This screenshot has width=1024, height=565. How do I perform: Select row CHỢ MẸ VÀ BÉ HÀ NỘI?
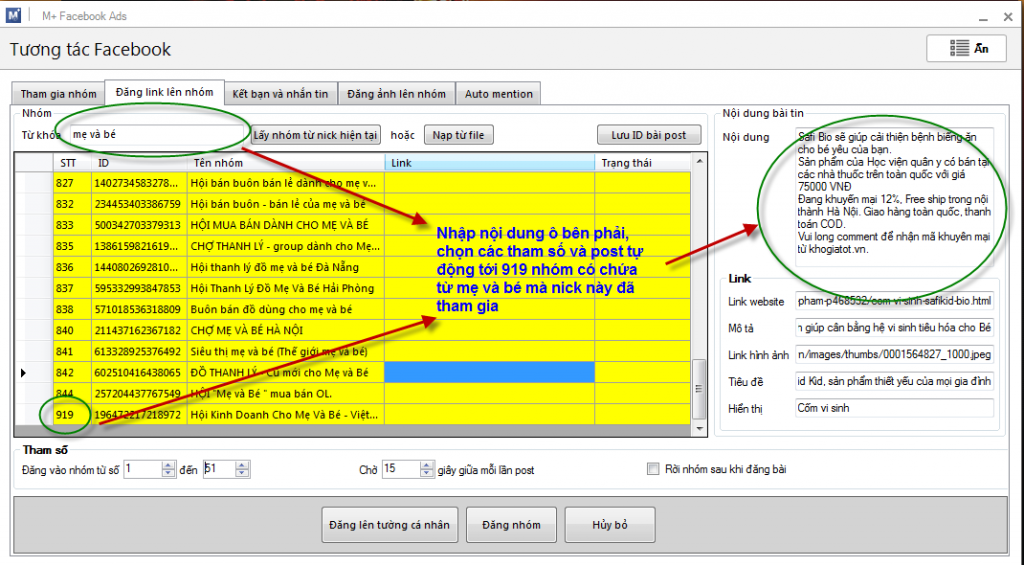coord(353,331)
